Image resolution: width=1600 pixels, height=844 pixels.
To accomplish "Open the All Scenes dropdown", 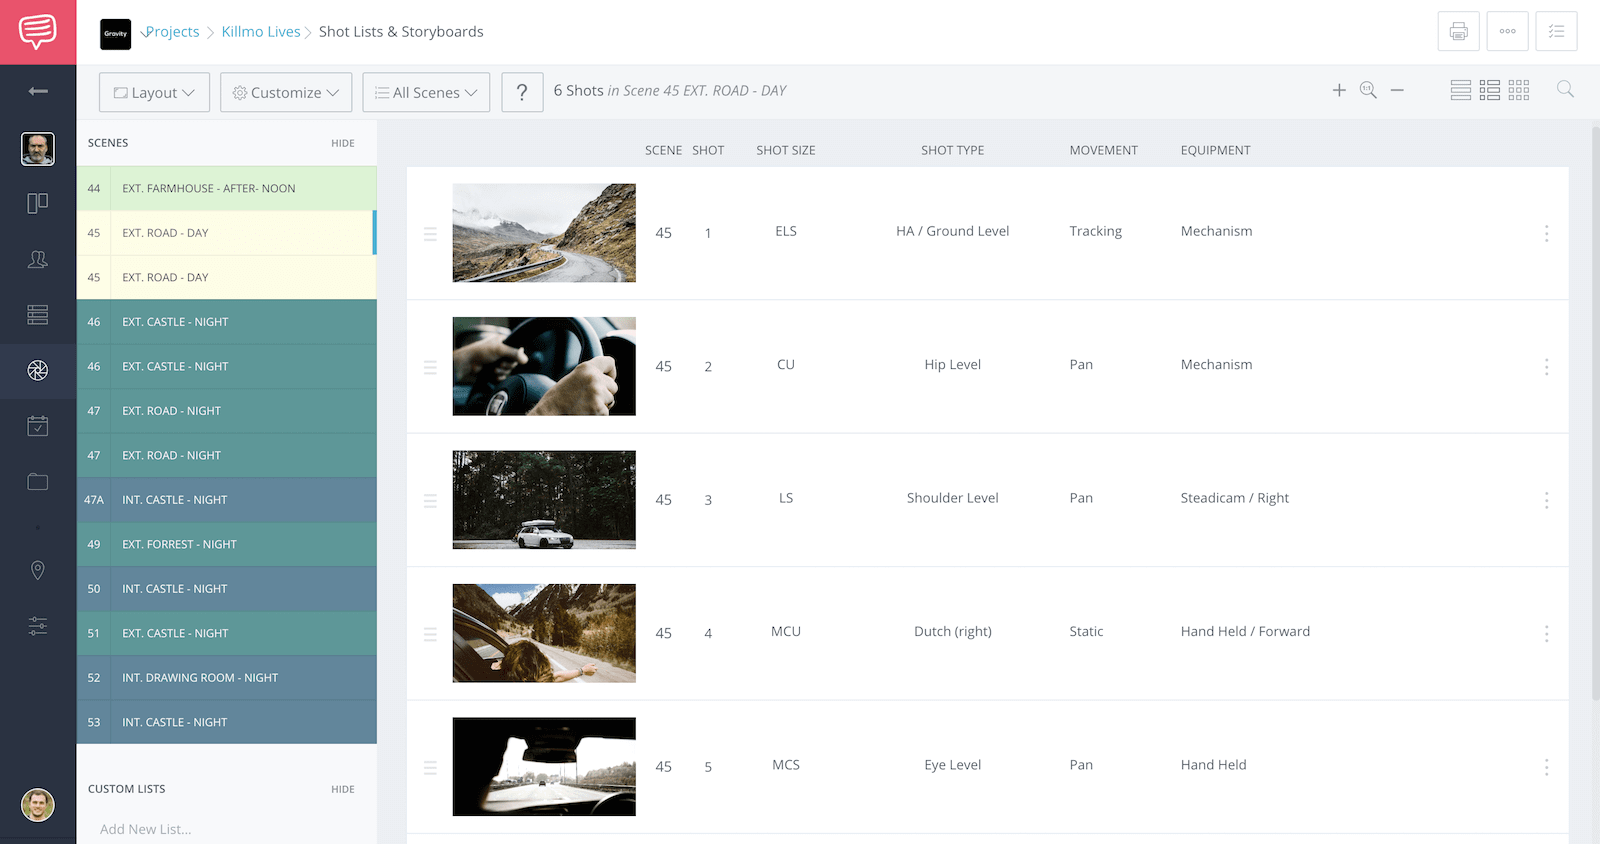I will 426,92.
